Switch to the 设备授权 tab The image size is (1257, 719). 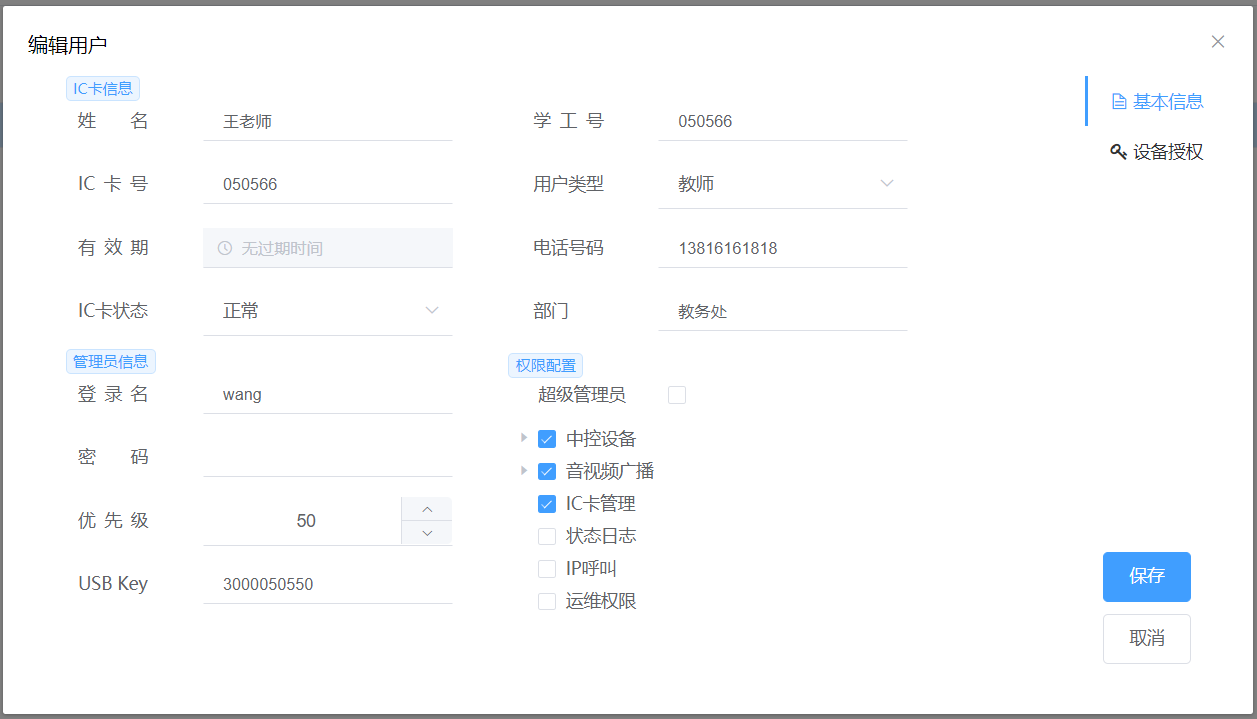pos(1166,152)
